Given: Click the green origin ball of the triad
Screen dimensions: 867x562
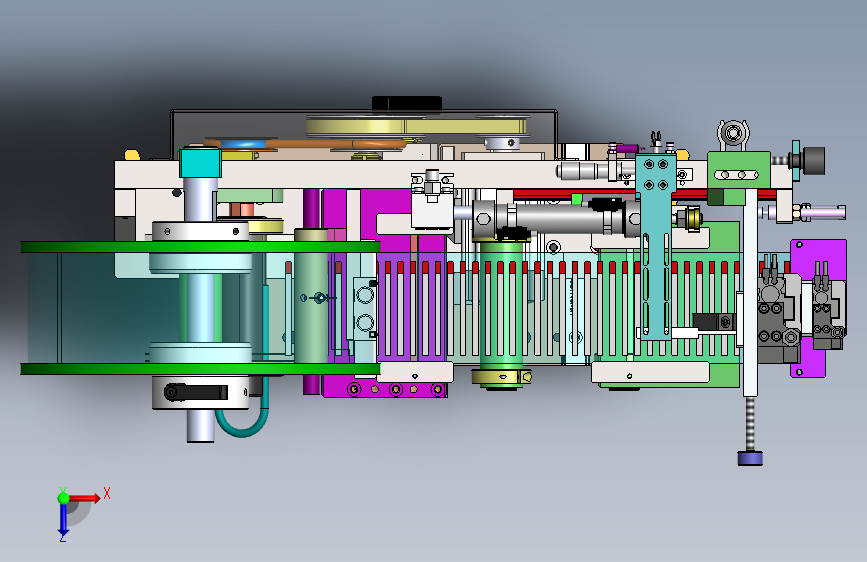Looking at the screenshot, I should pos(63,498).
